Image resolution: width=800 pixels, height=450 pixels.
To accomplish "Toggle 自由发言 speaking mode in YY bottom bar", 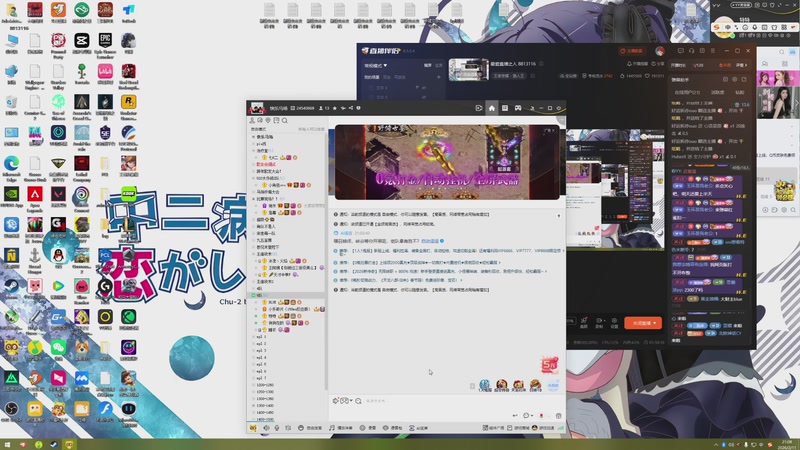I will (x=310, y=428).
